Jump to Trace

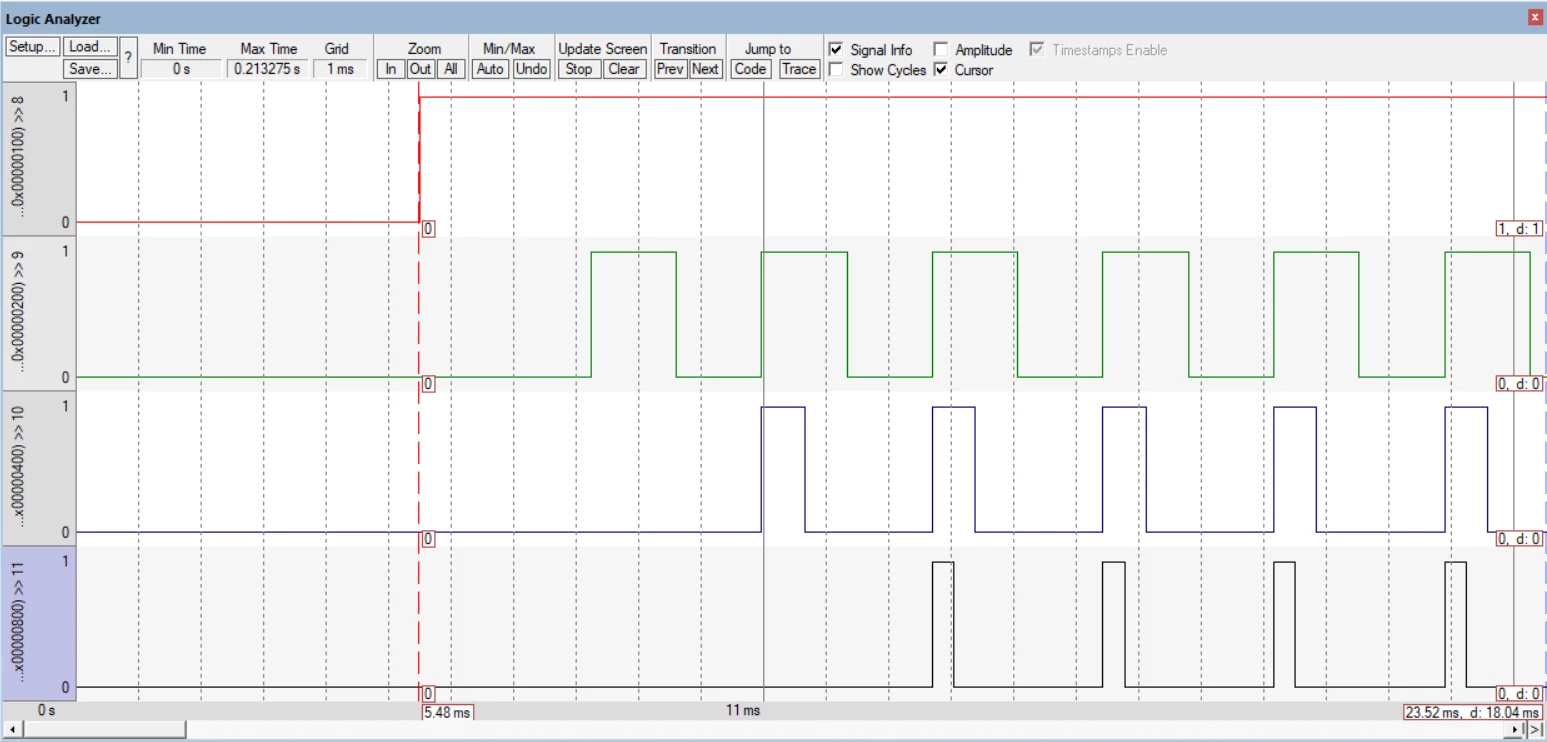(x=798, y=69)
